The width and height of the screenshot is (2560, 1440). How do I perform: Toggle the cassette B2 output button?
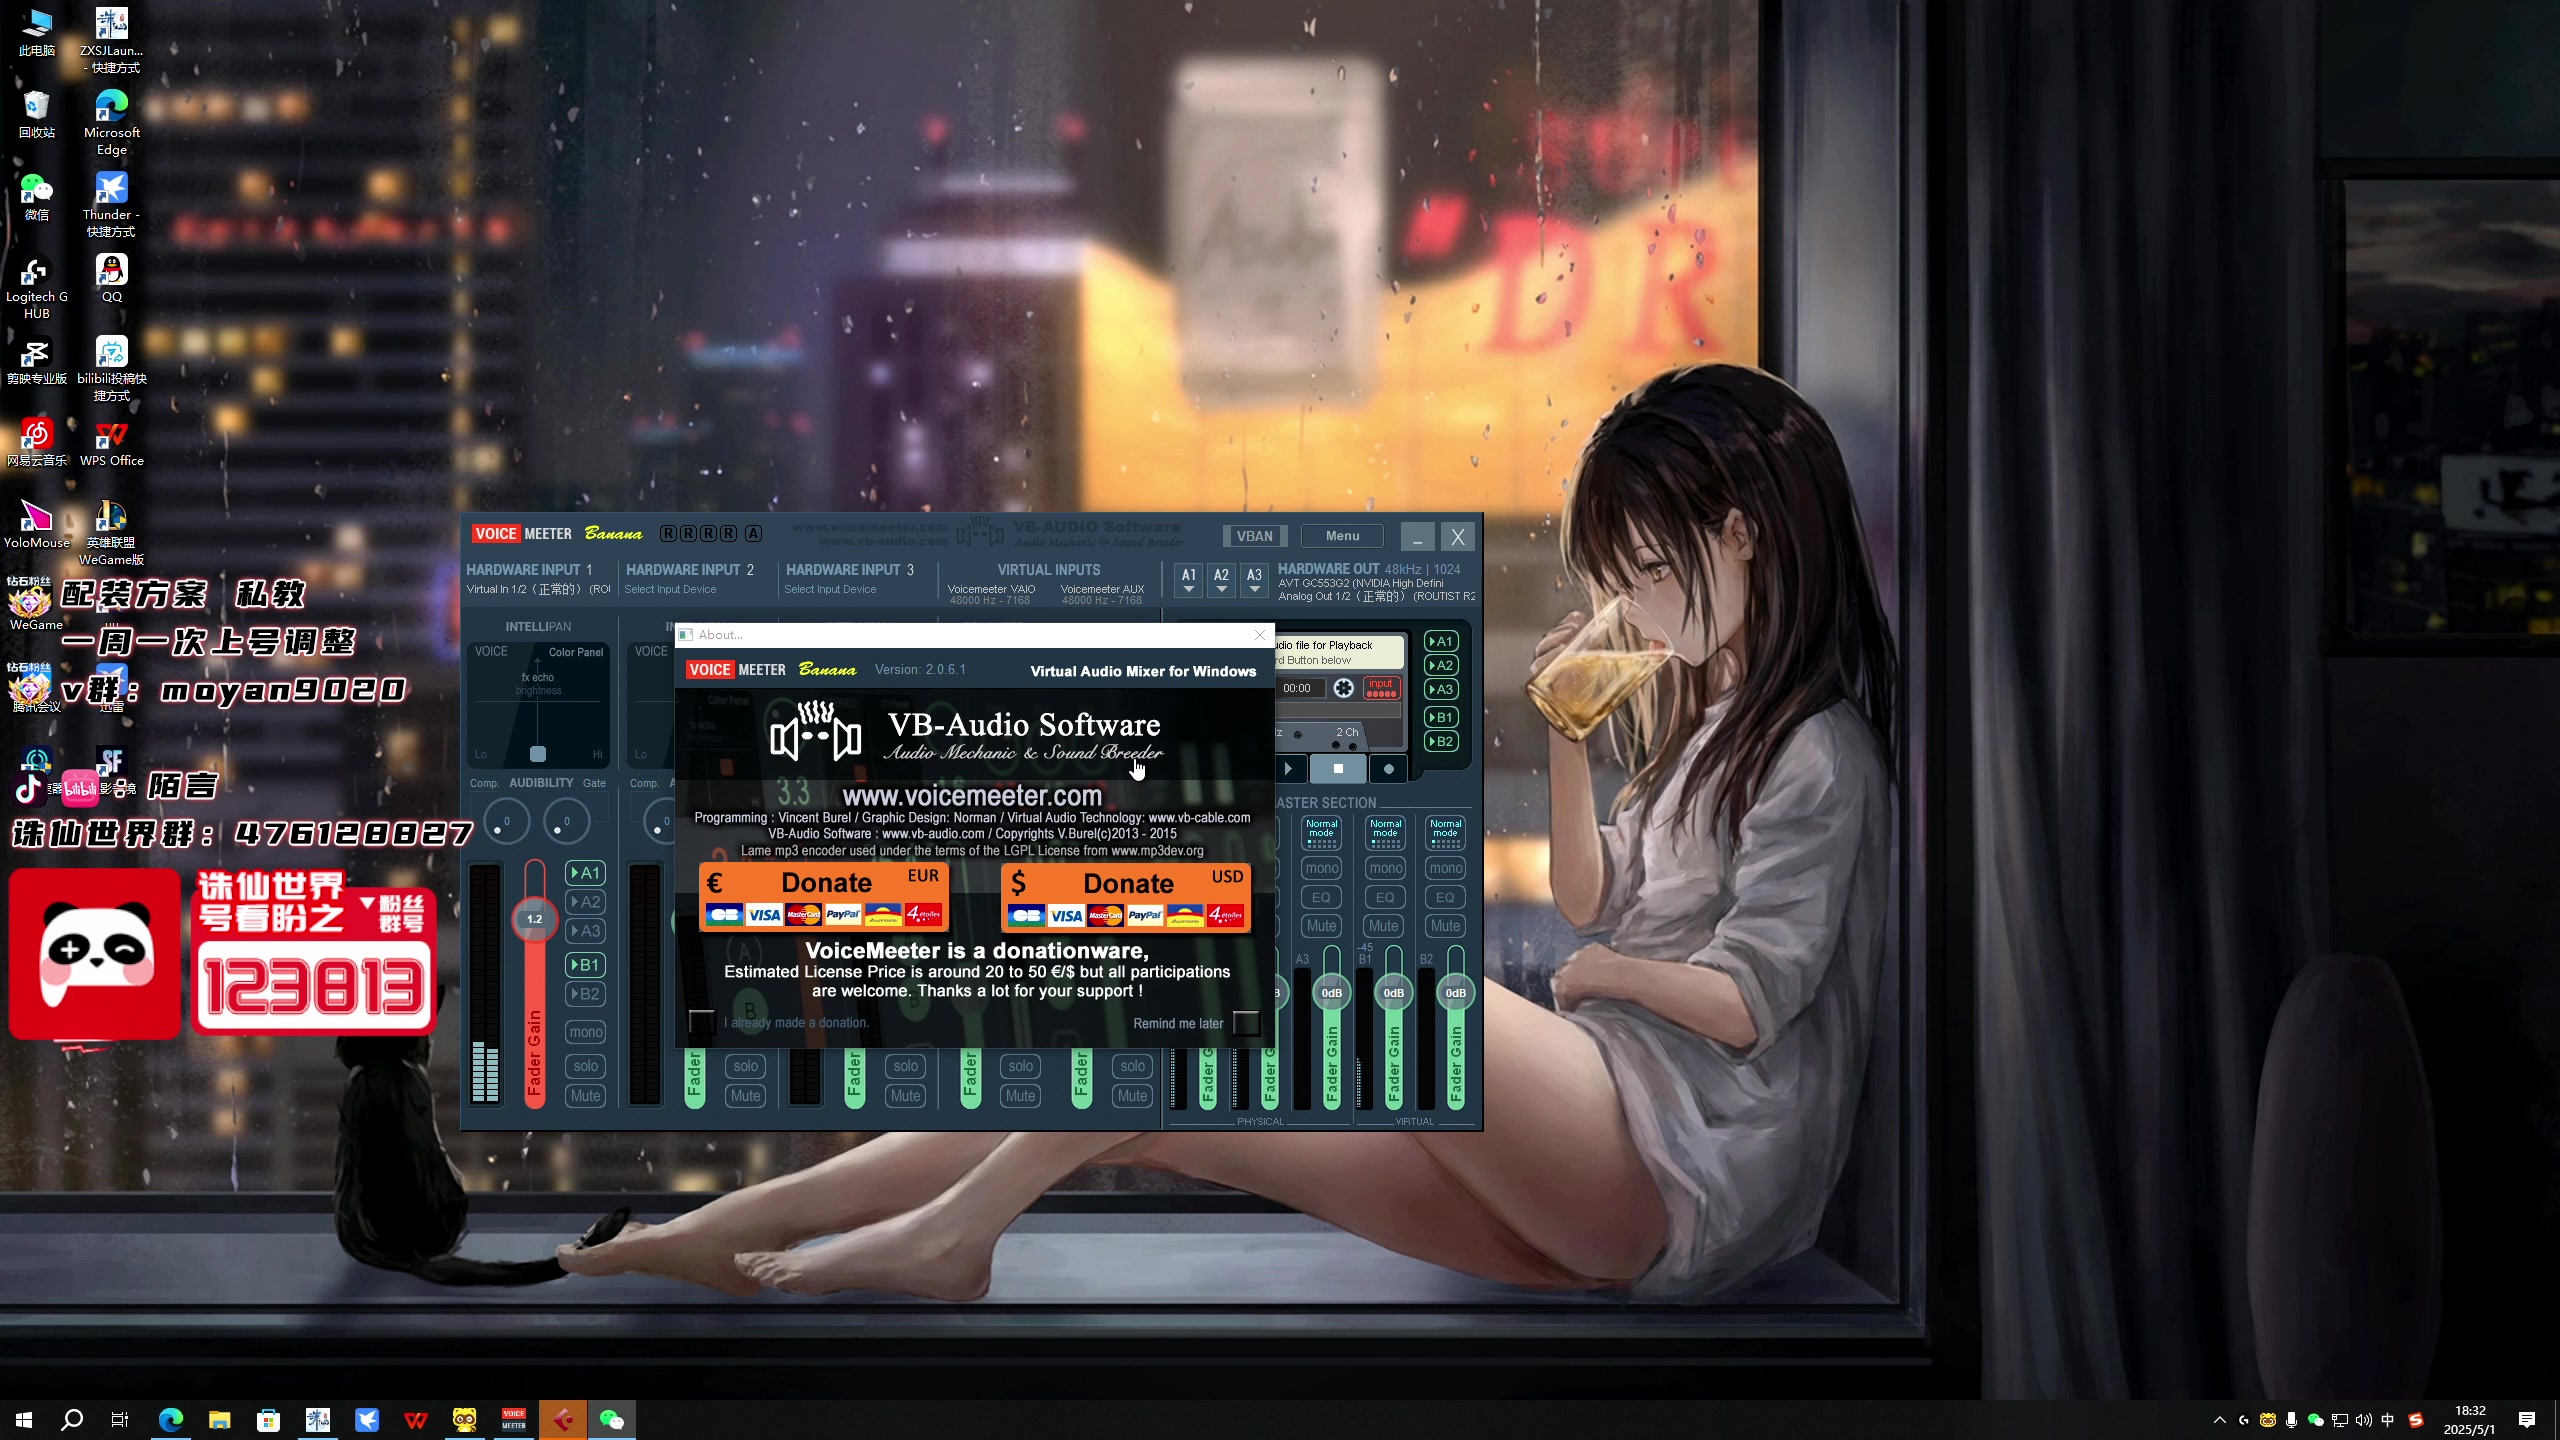[1441, 741]
